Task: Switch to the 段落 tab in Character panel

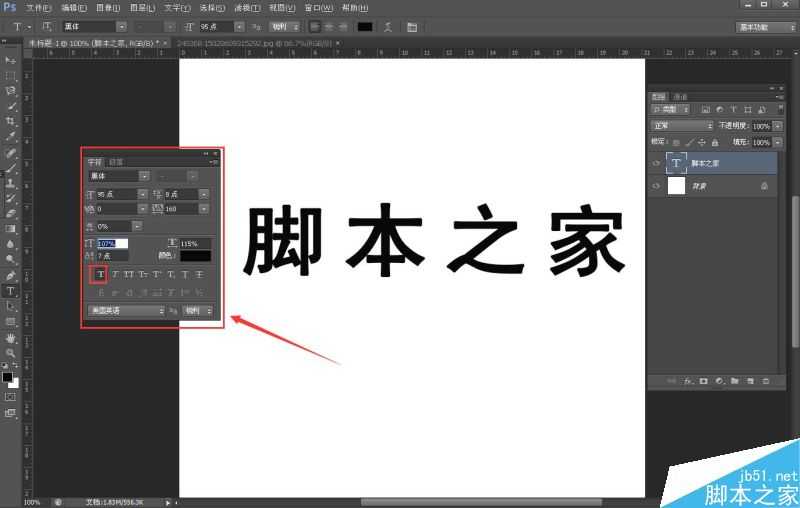Action: pyautogui.click(x=116, y=161)
